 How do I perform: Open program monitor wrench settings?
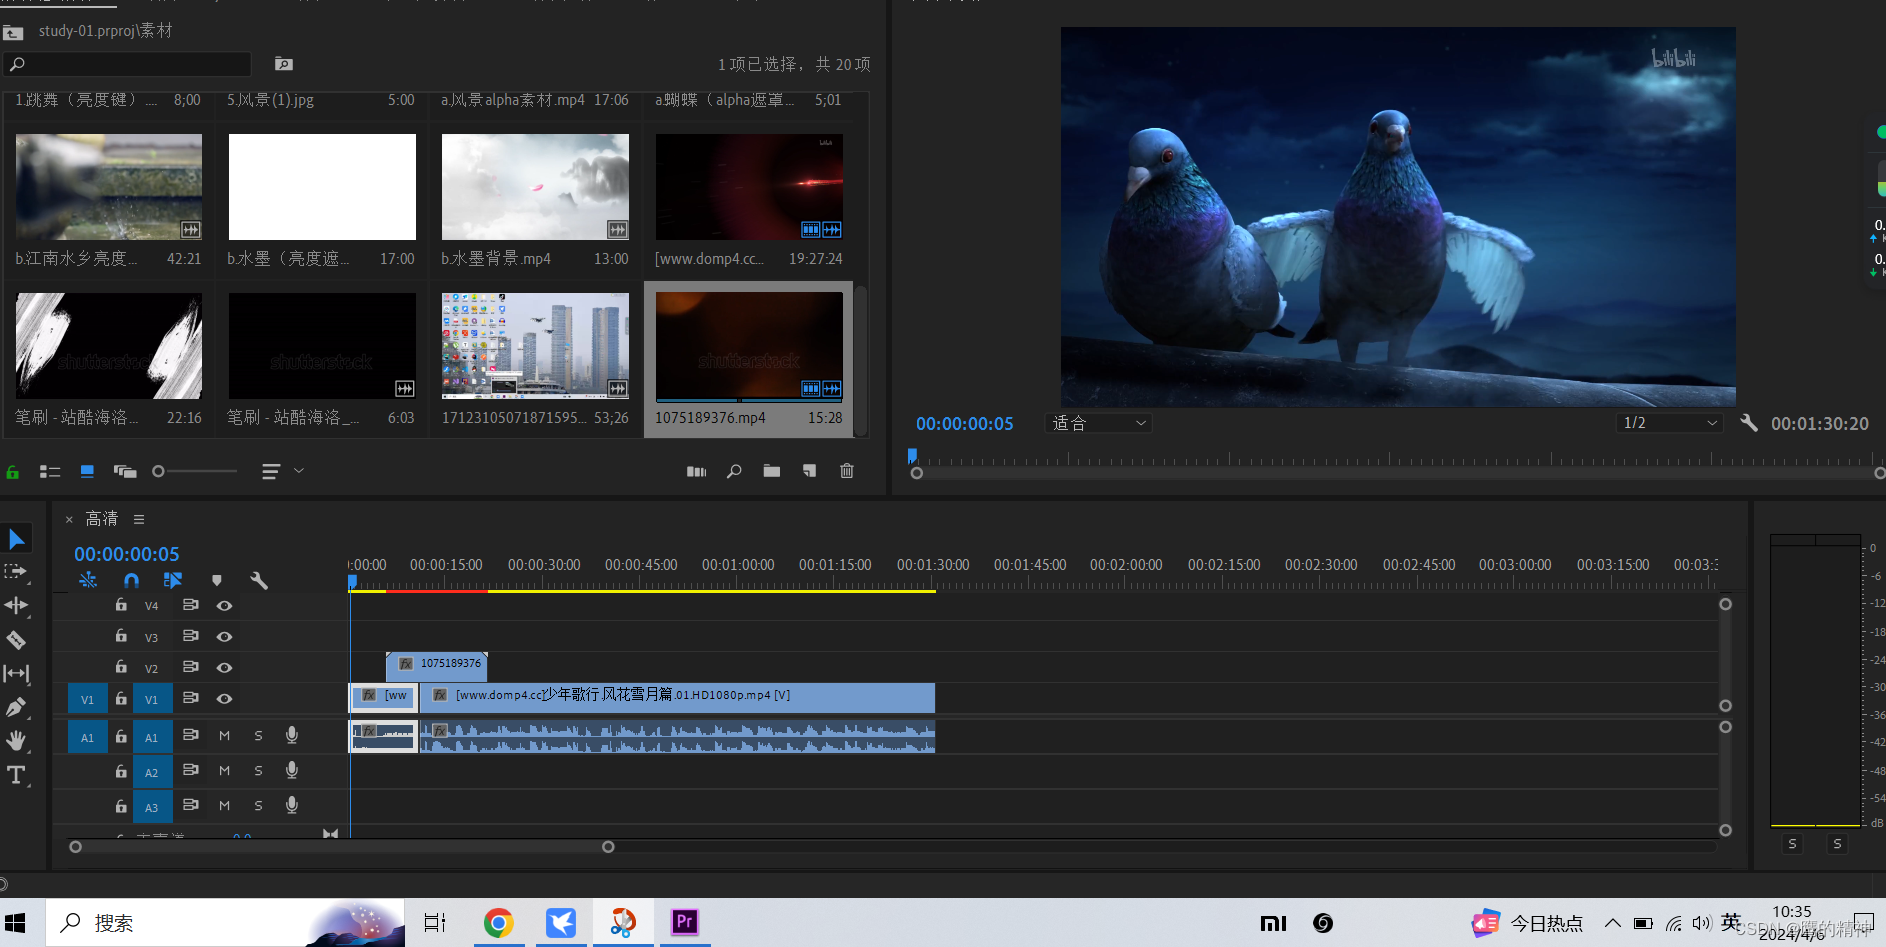[x=1749, y=423]
